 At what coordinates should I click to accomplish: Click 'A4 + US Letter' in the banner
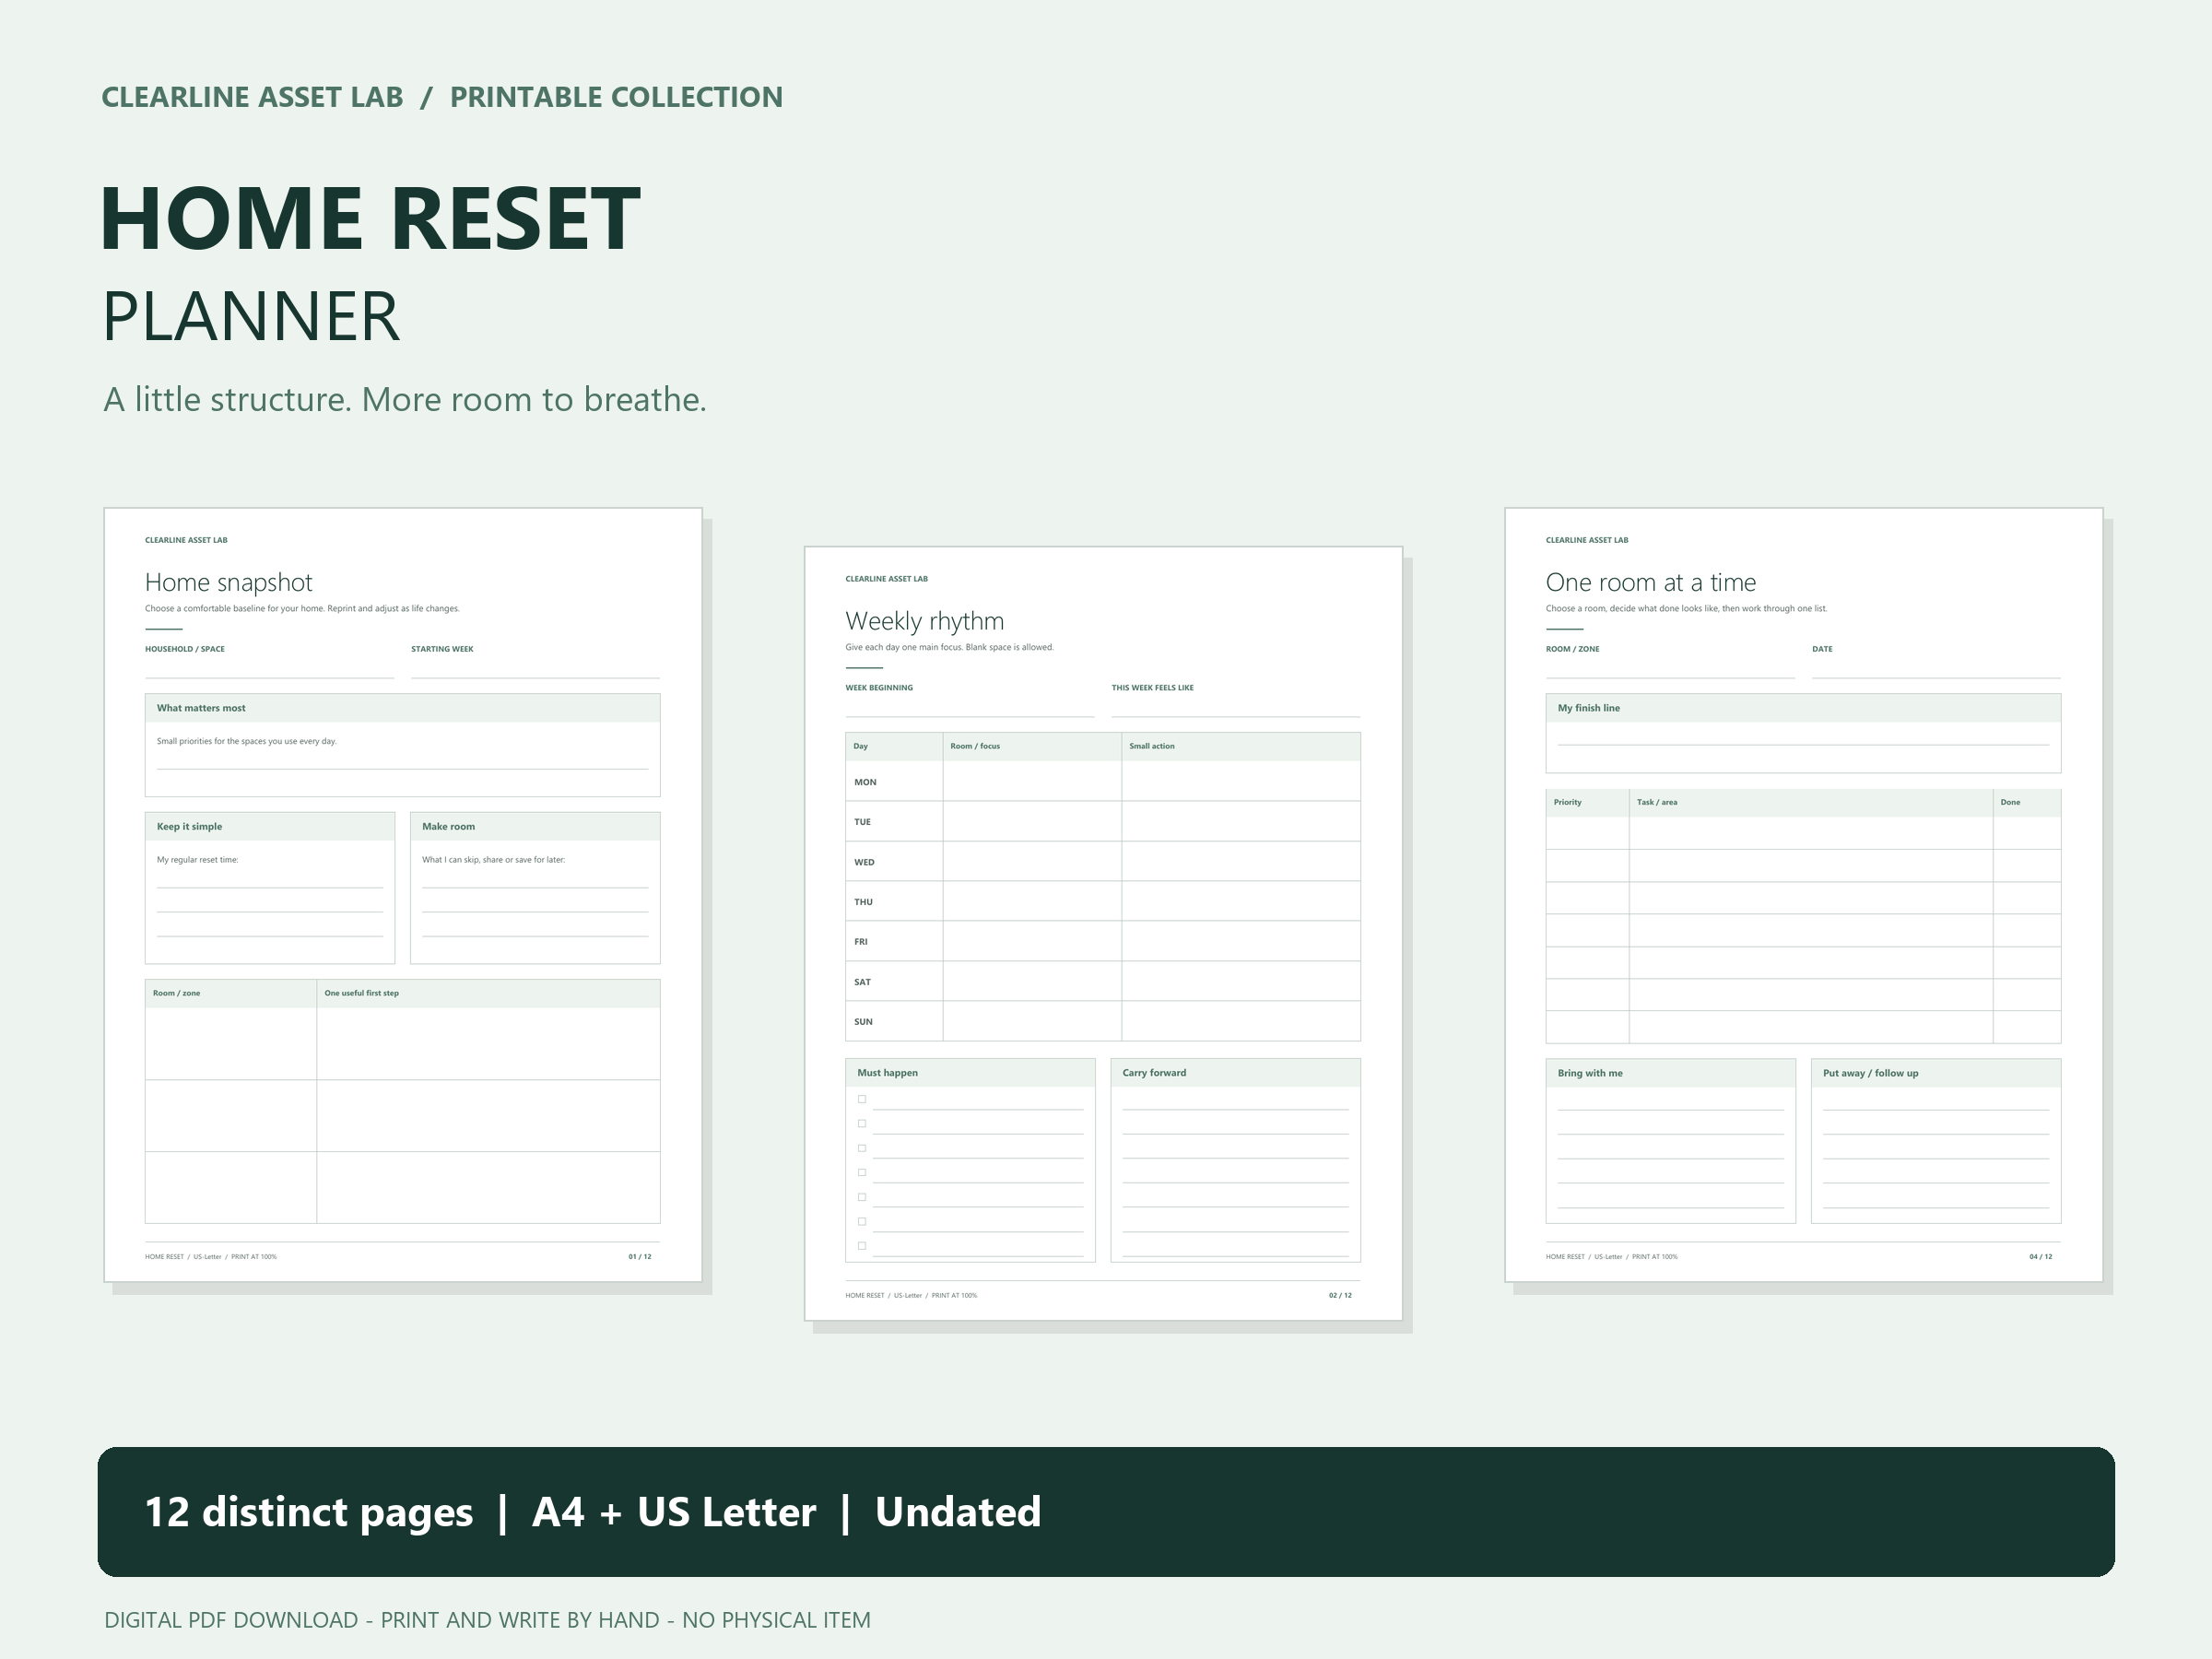click(x=675, y=1512)
